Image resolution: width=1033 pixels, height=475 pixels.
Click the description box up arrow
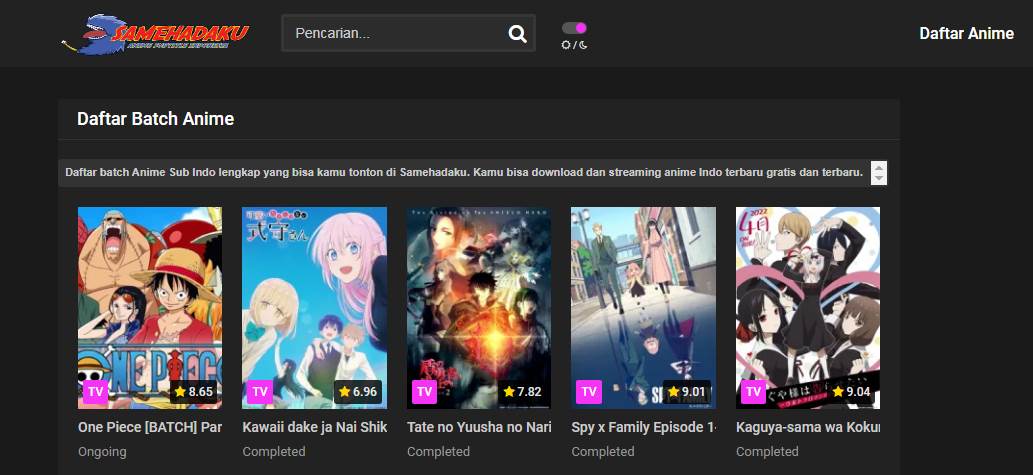(x=879, y=167)
